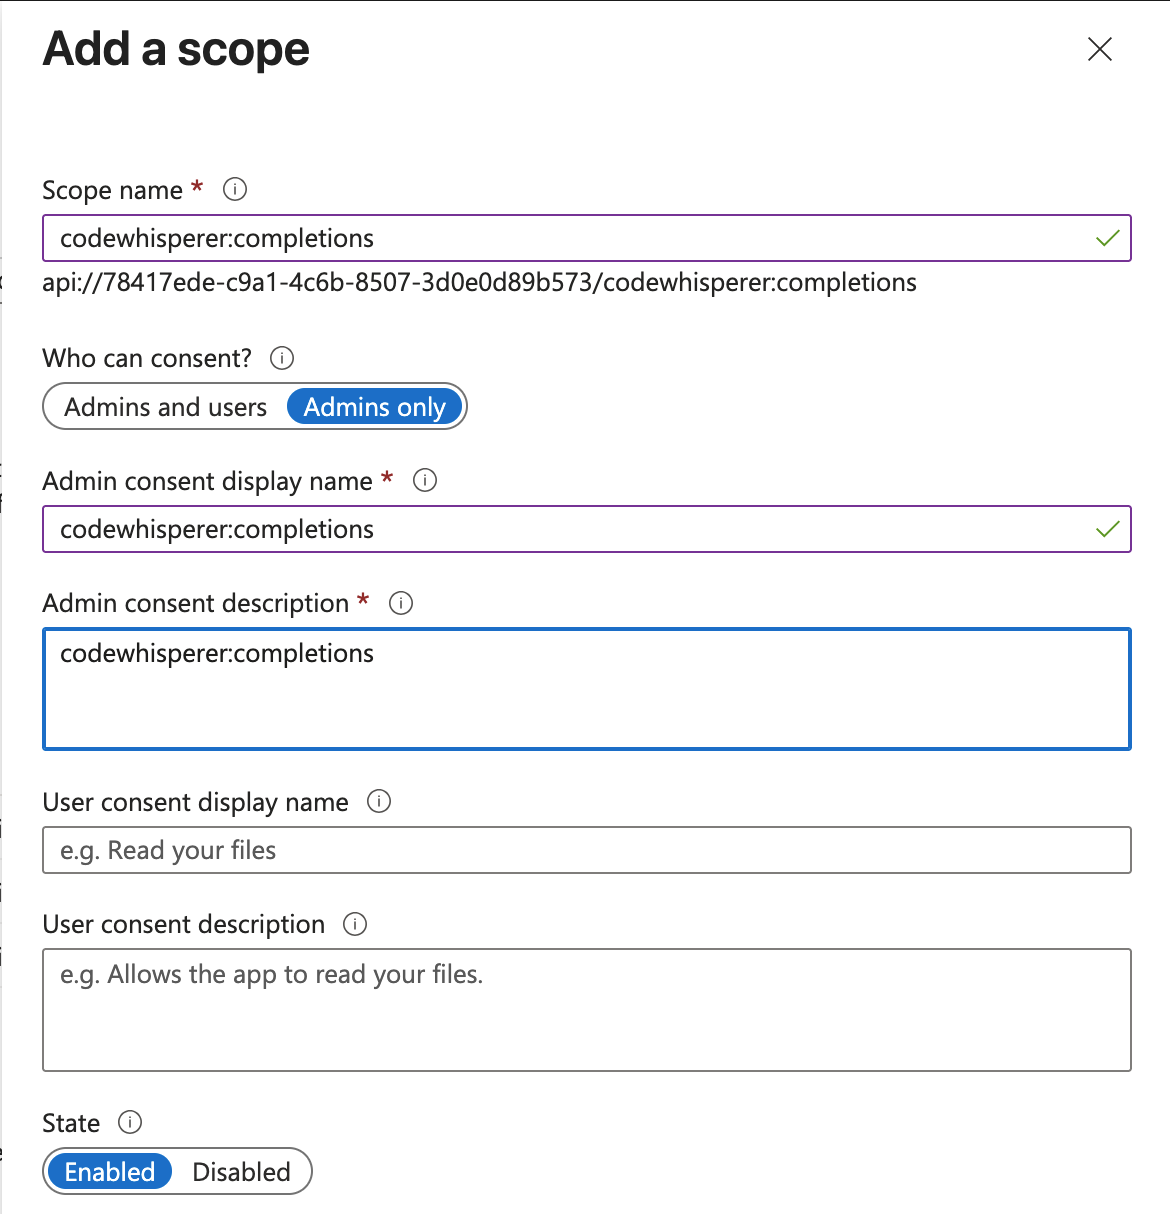Screen dimensions: 1170x1214
Task: Click info icon for Admin consent description
Action: [401, 603]
